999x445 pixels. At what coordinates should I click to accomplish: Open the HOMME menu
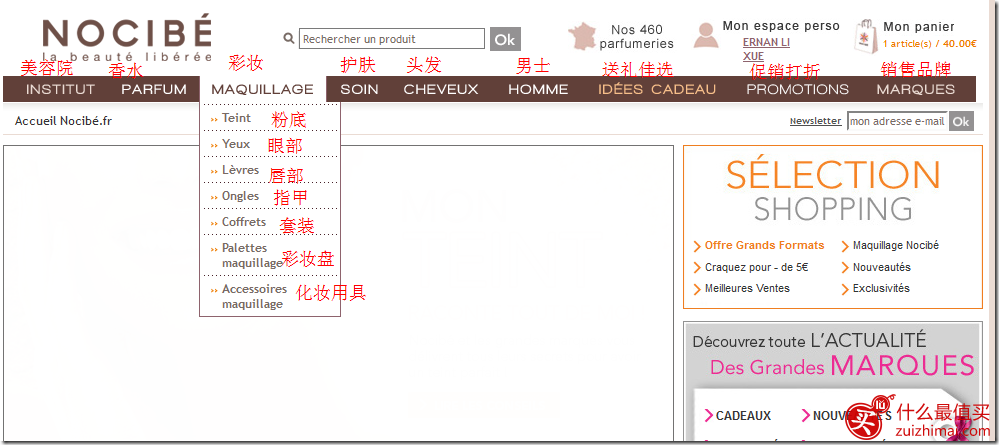pos(538,89)
